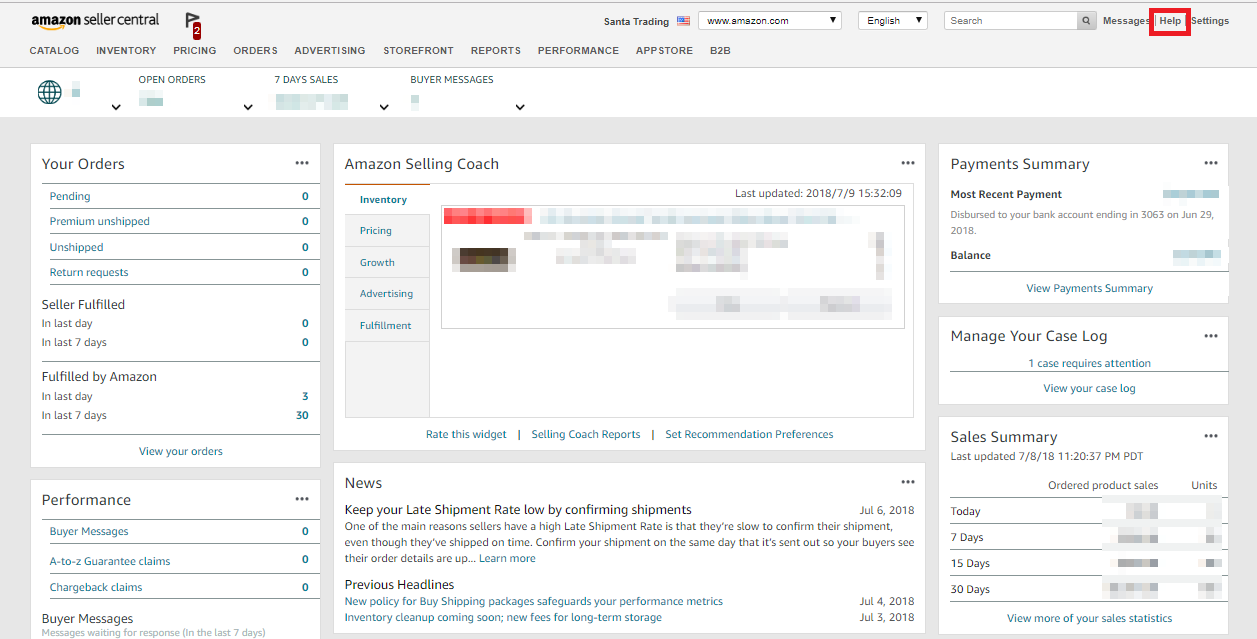Open the www.amazon.com marketplace dropdown
The height and width of the screenshot is (639, 1257).
tap(770, 21)
